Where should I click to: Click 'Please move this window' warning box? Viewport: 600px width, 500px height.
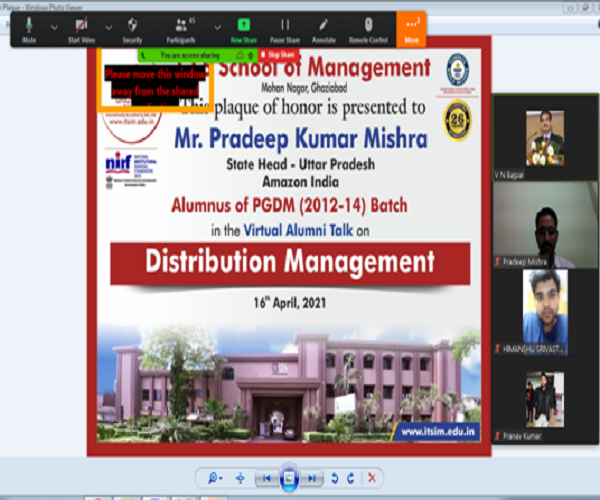(x=155, y=81)
